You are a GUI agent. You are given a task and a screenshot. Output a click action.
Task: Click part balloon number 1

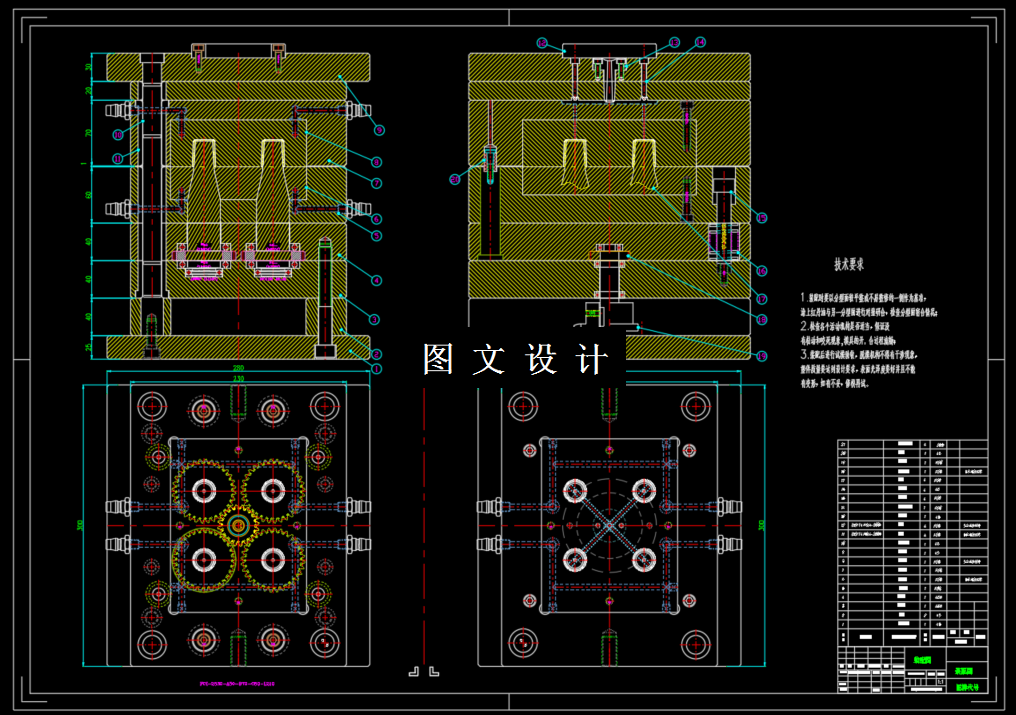pyautogui.click(x=376, y=369)
